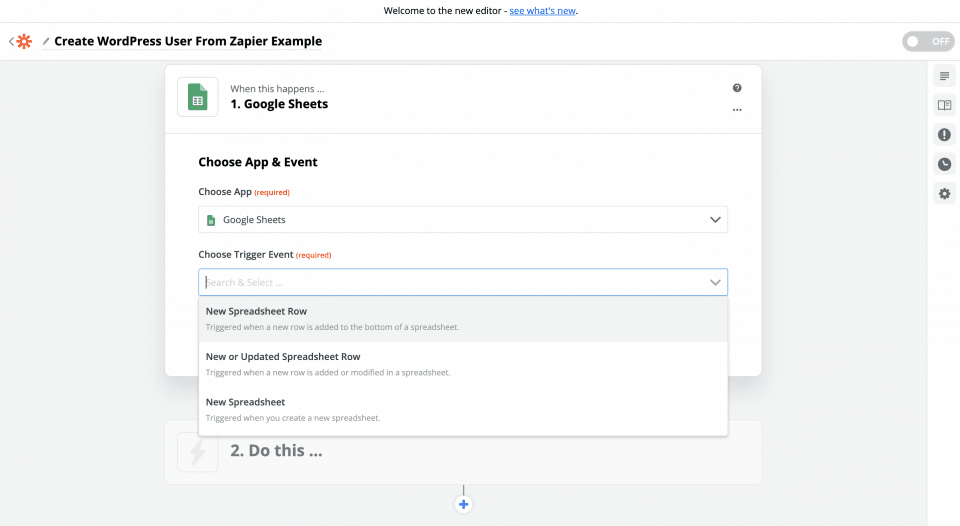Show the alerts exclamation icon in sidebar

click(x=944, y=135)
